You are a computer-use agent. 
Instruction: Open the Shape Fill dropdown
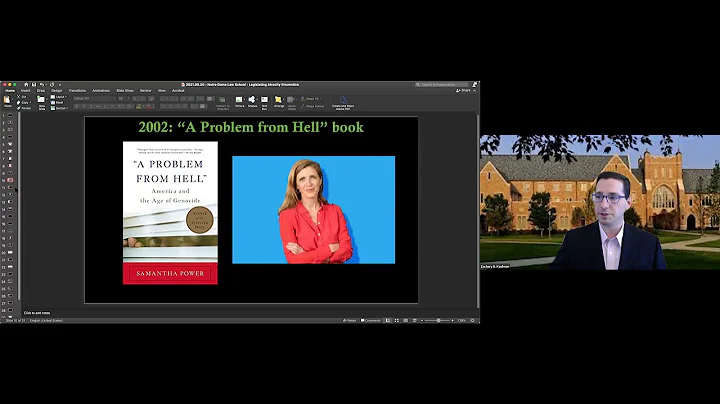coord(311,99)
